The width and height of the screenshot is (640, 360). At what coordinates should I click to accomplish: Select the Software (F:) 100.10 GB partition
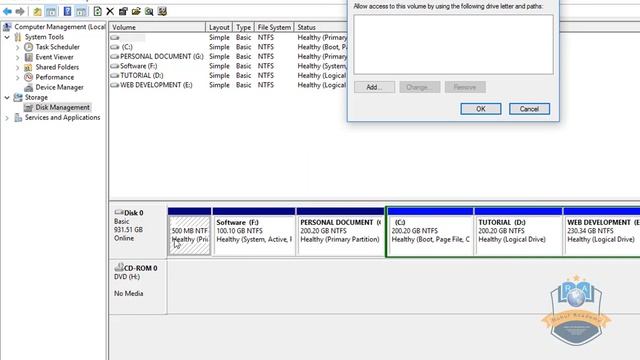(x=254, y=232)
